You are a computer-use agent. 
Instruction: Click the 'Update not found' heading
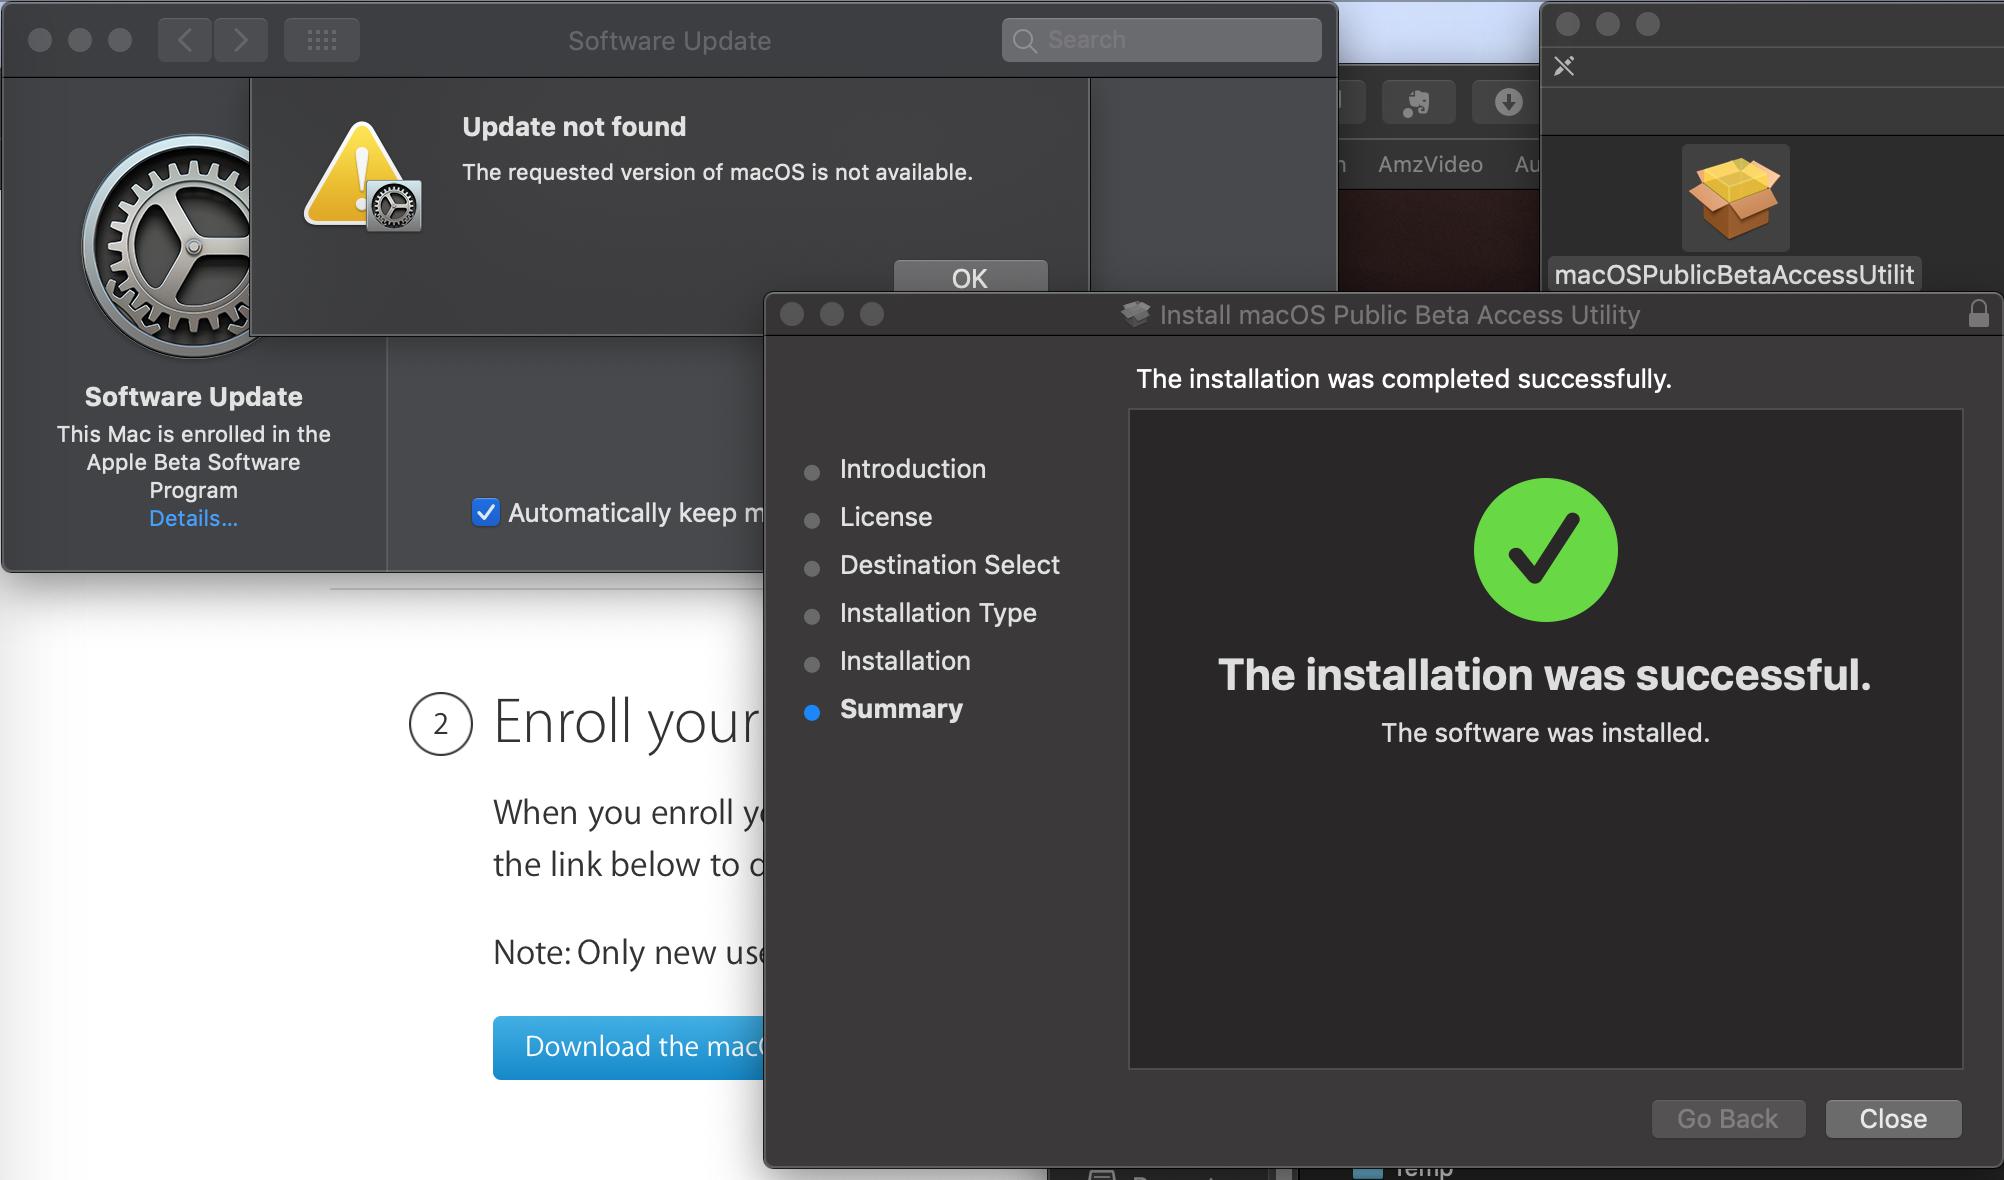coord(574,126)
